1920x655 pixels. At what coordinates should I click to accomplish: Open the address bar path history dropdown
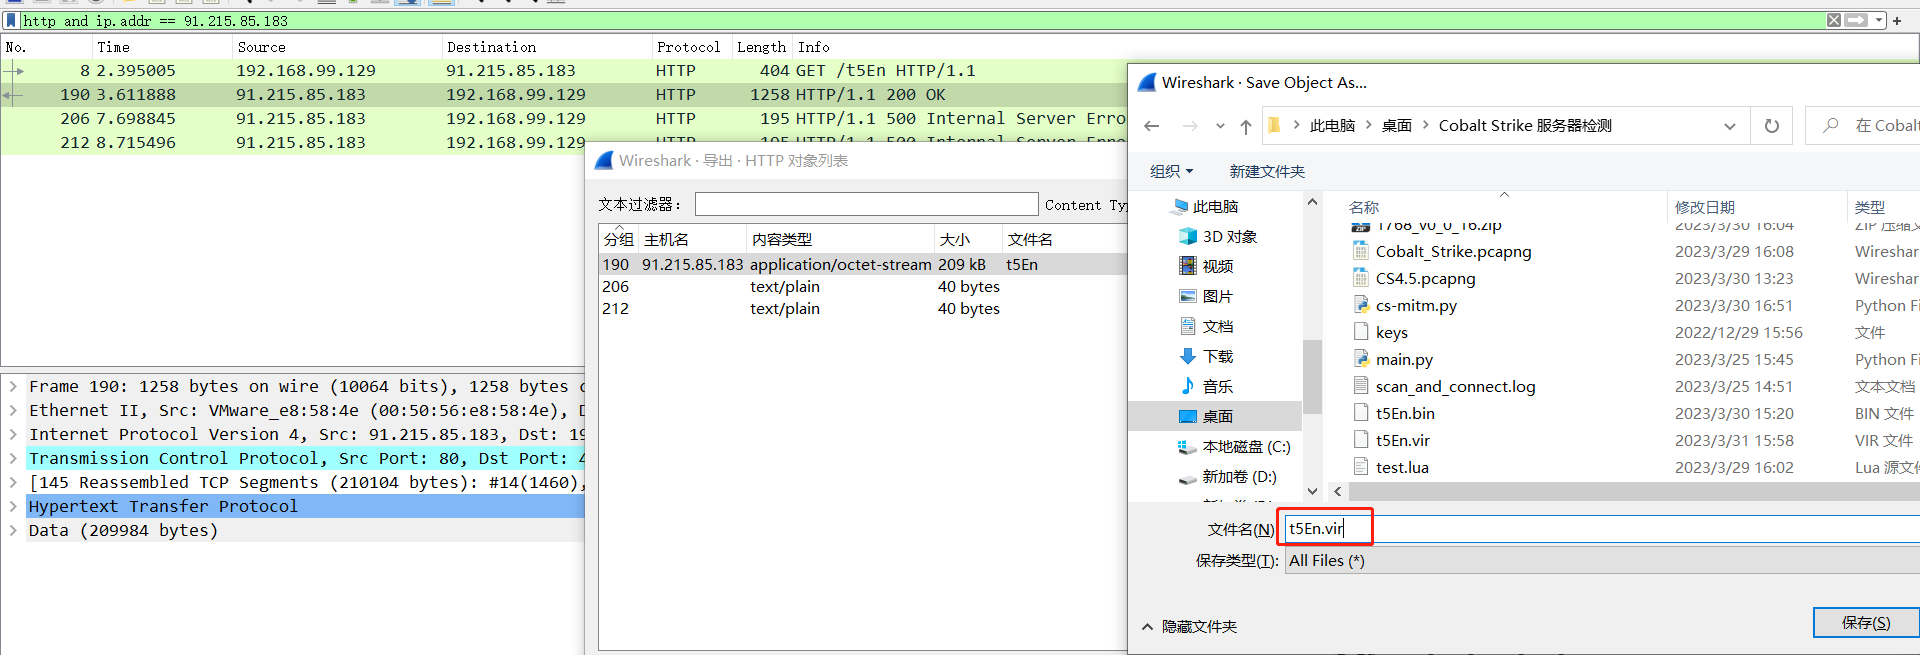click(1729, 126)
